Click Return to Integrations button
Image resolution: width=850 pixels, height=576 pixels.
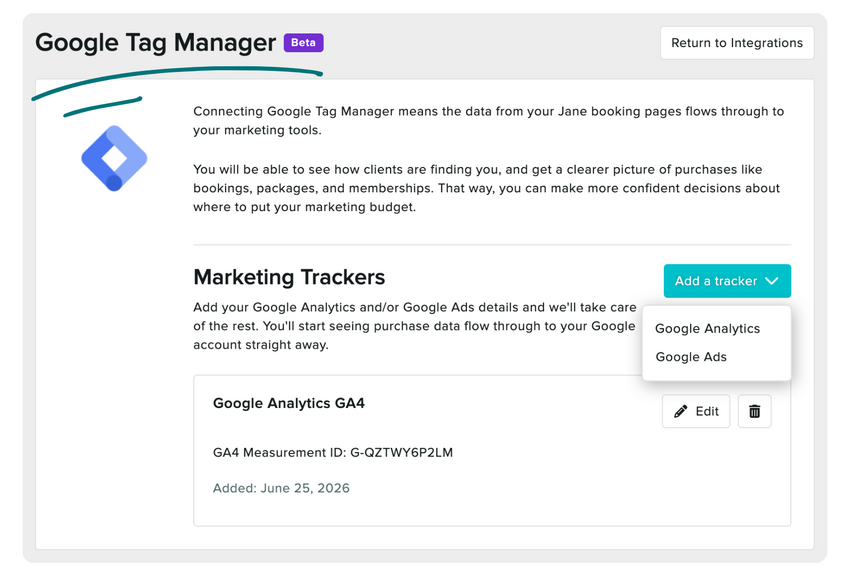(737, 43)
